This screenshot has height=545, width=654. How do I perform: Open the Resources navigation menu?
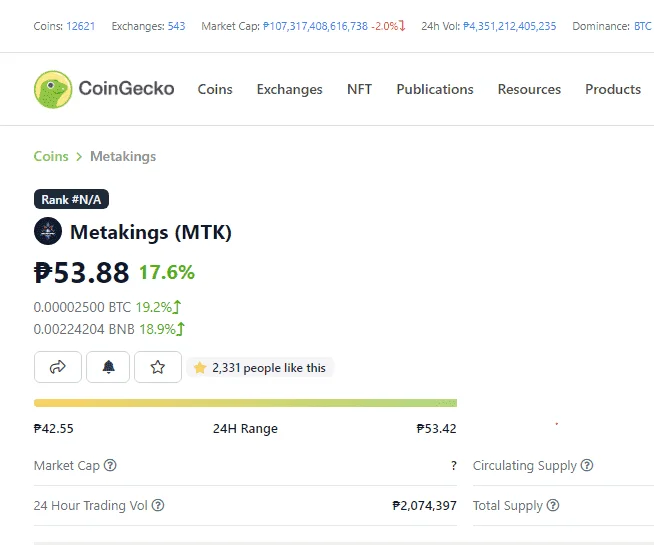point(529,89)
